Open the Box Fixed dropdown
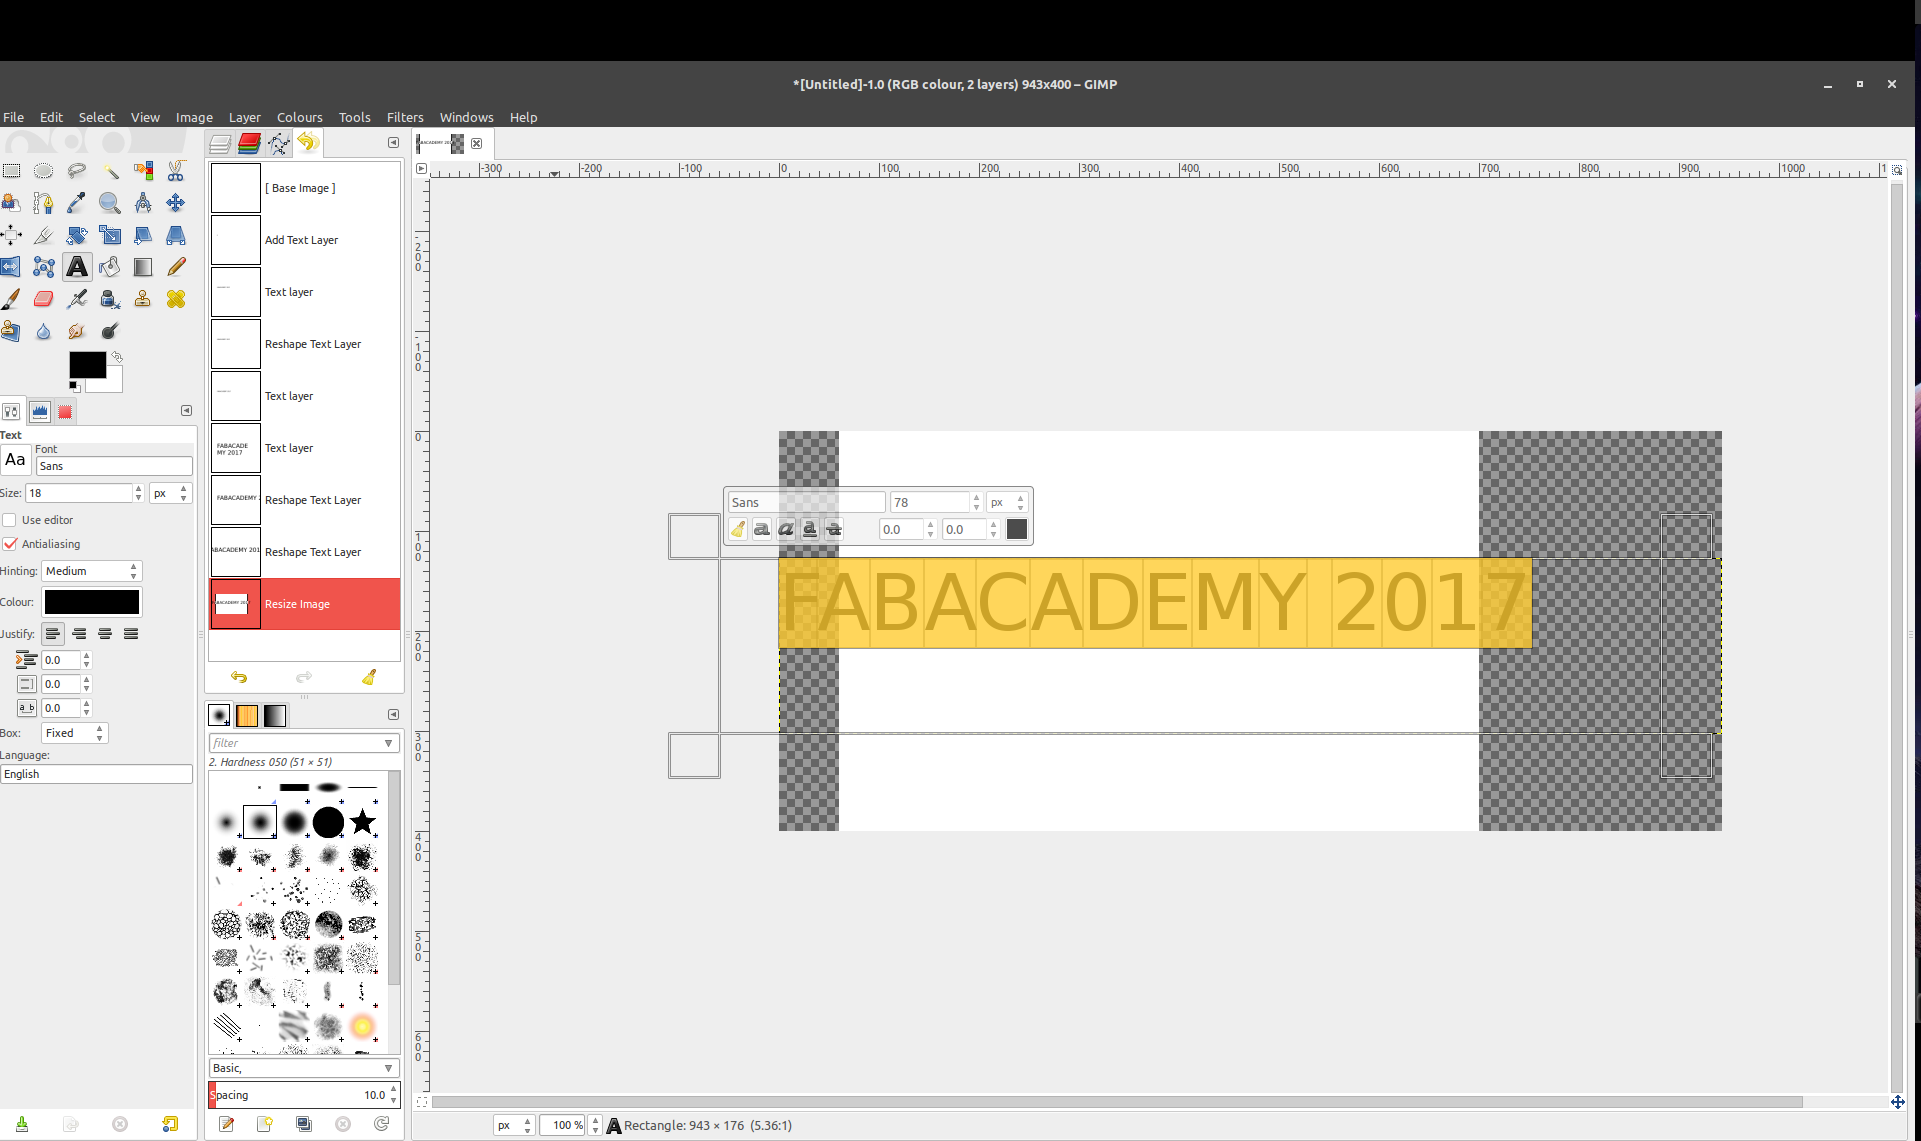Viewport: 1921px width, 1141px height. coord(75,733)
